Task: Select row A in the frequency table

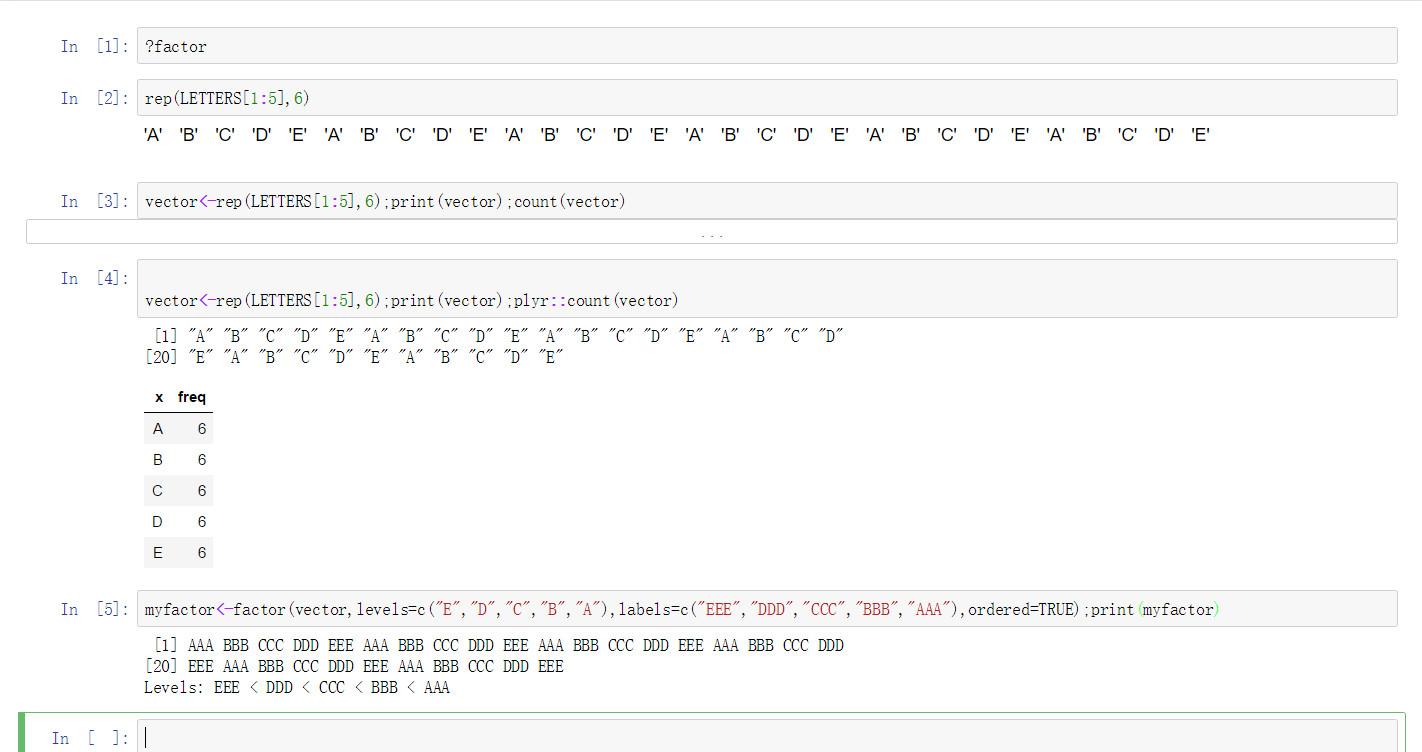Action: (178, 429)
